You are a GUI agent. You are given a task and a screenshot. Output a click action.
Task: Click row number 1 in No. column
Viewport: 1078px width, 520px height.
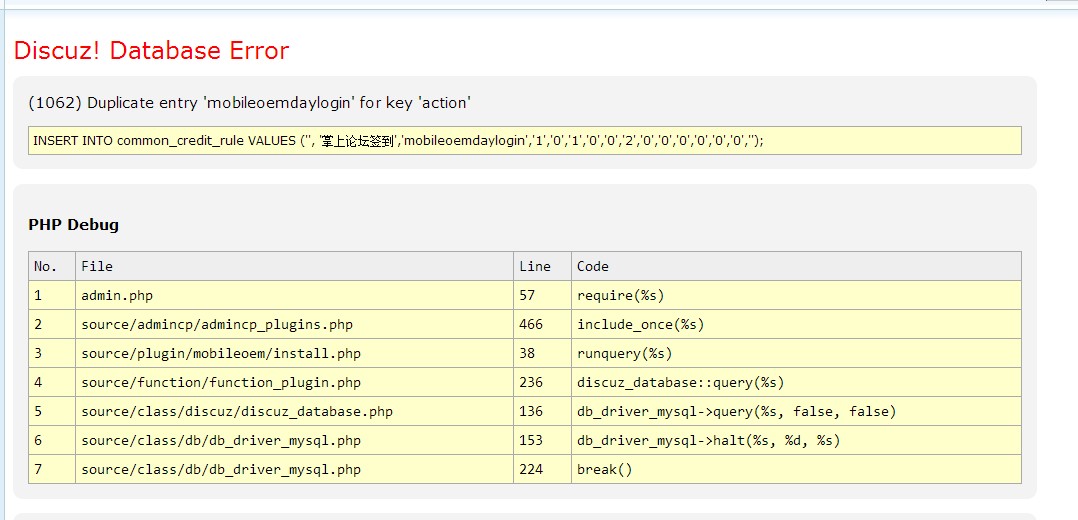click(52, 295)
